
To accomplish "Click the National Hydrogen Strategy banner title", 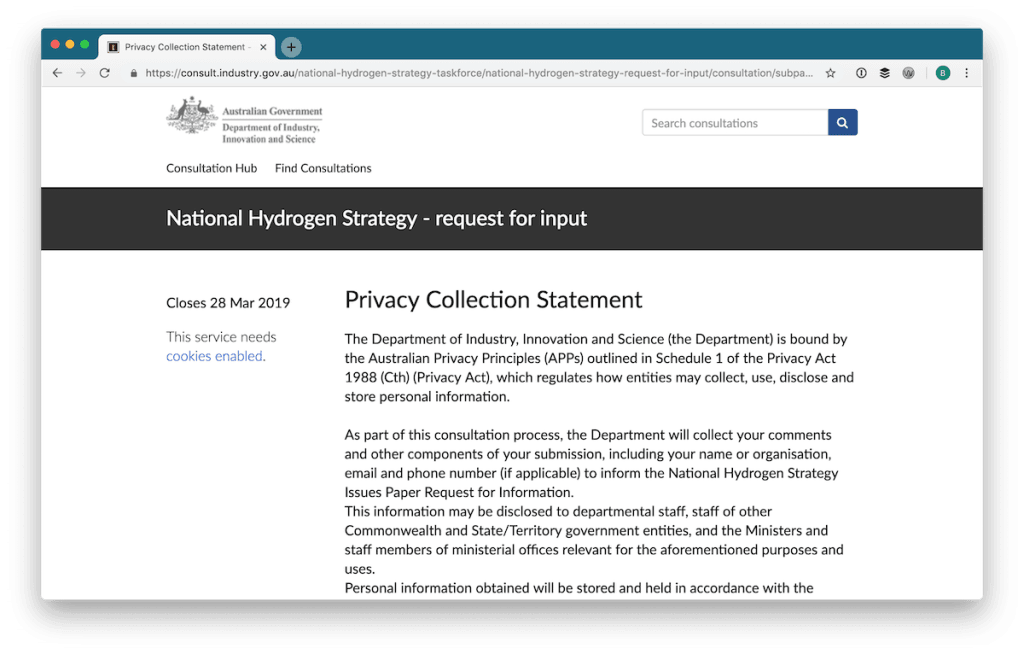I will (x=376, y=218).
